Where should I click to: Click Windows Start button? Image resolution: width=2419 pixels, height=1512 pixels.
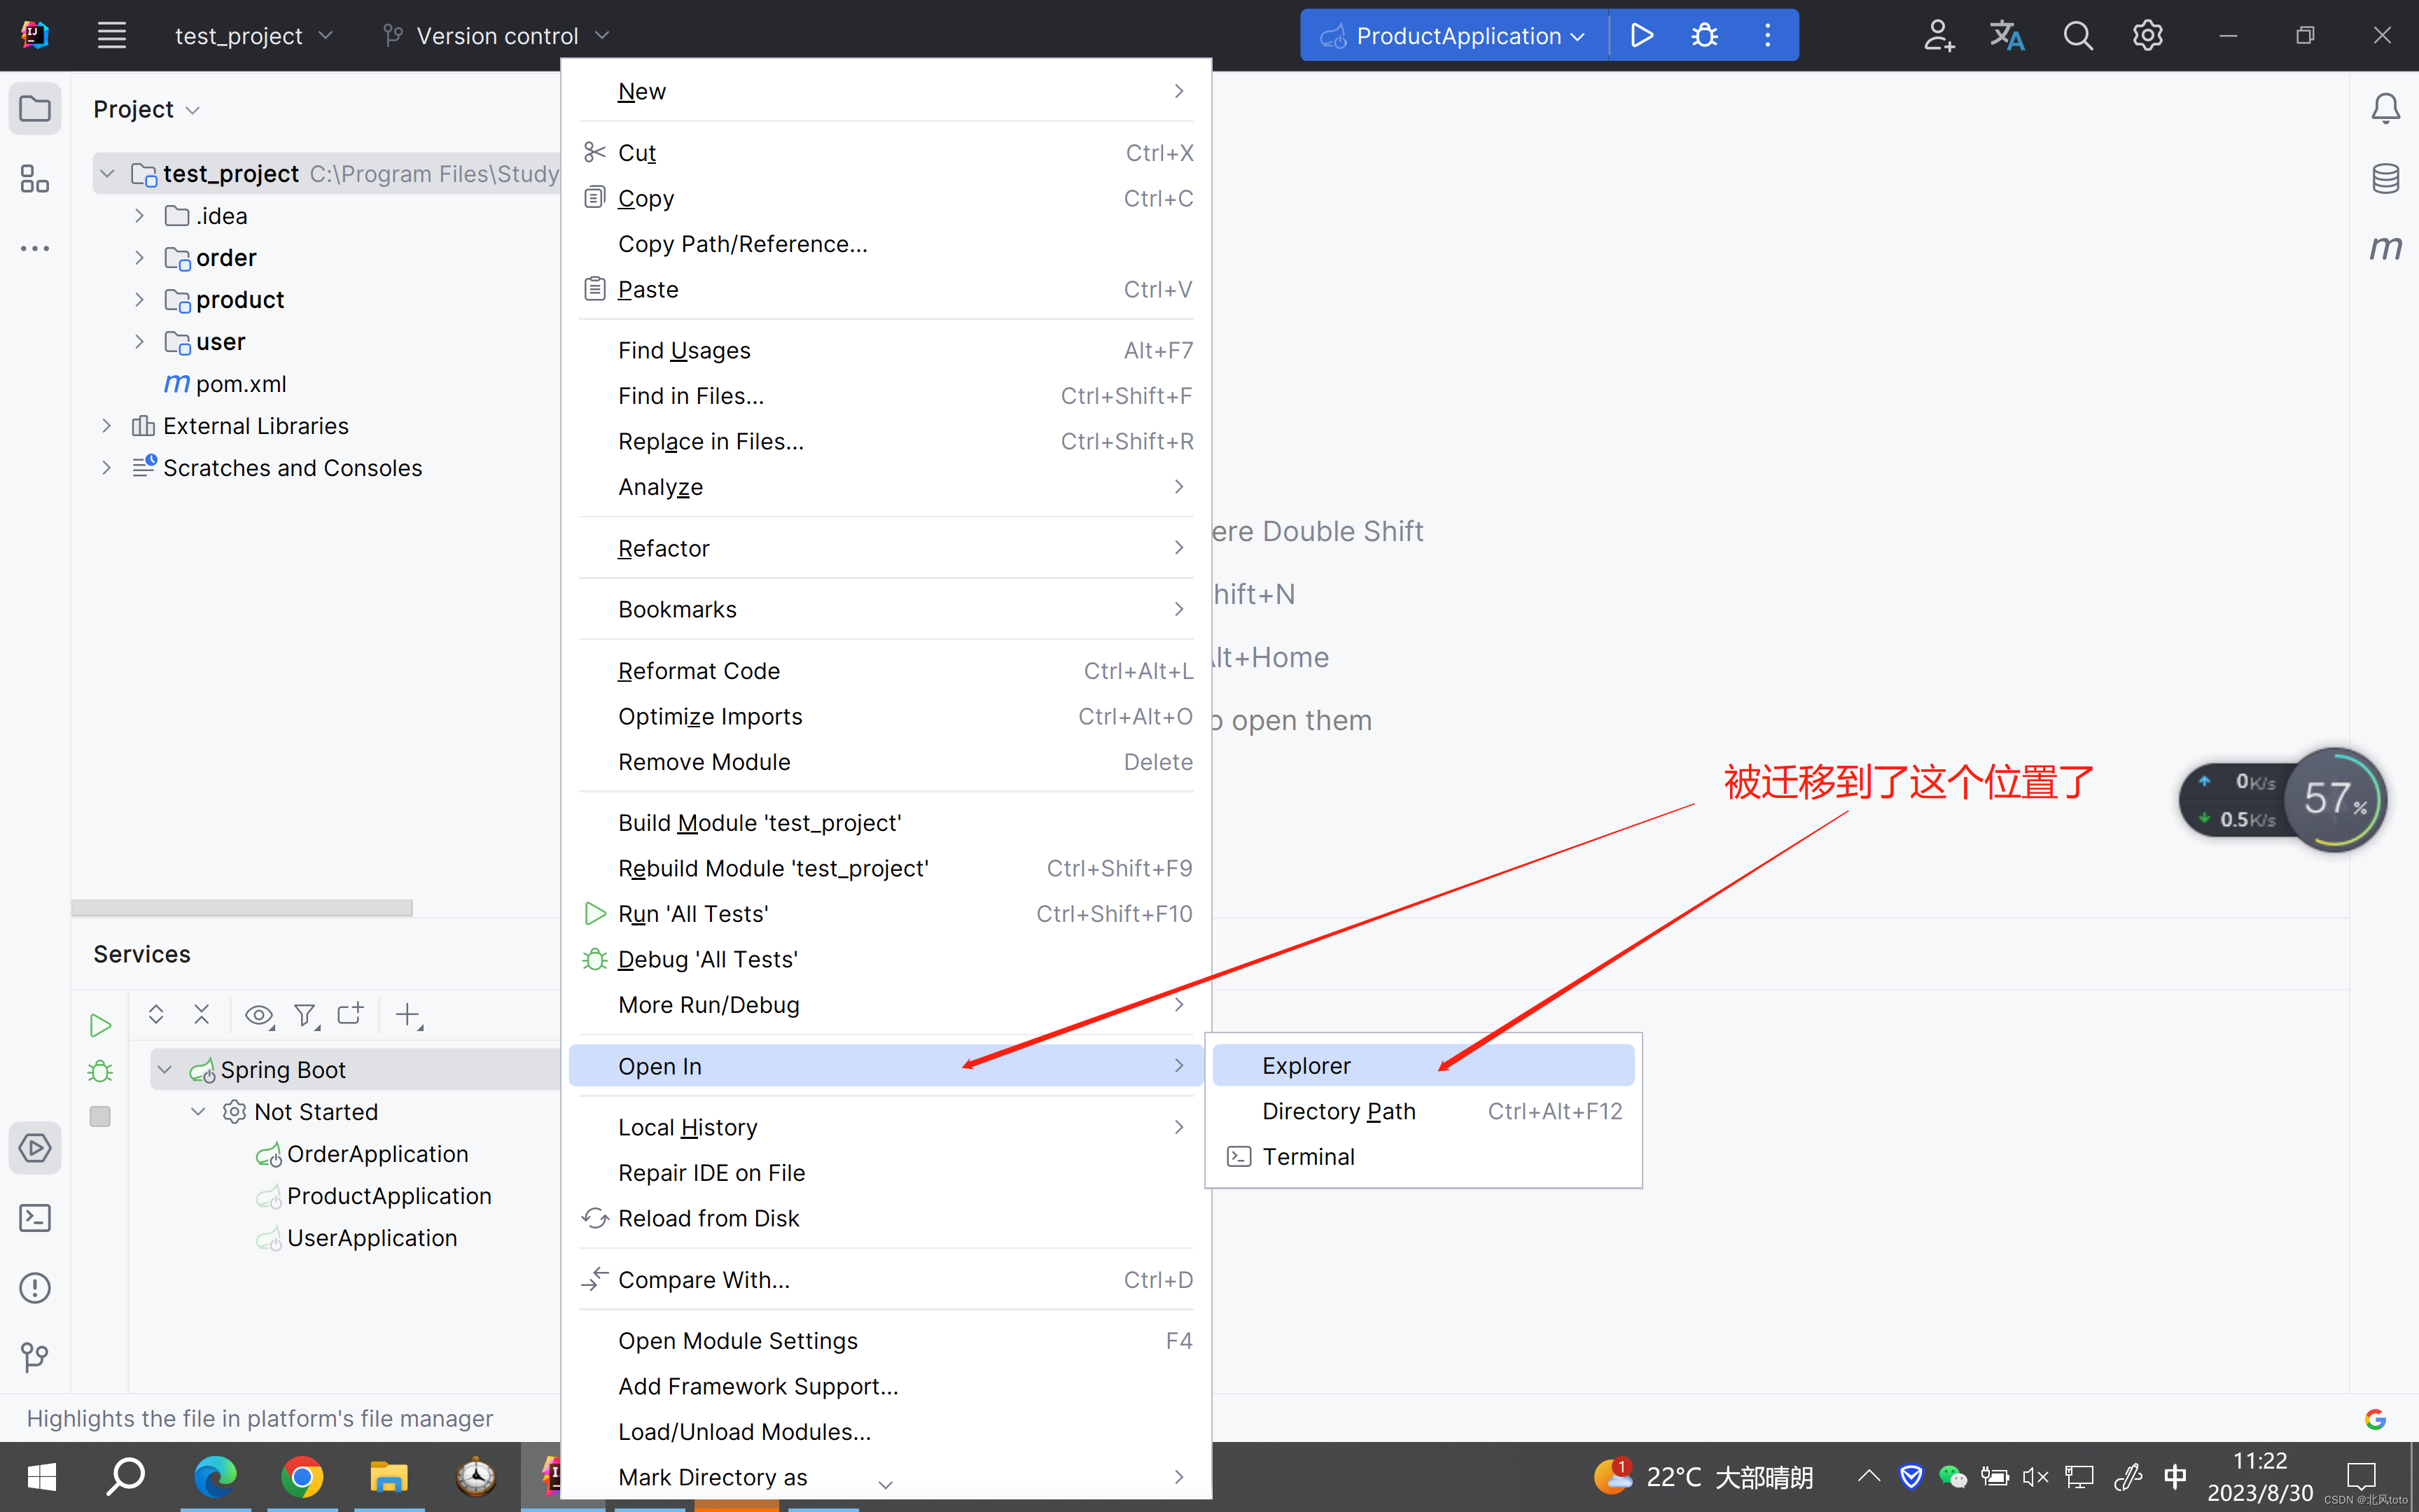coord(41,1477)
